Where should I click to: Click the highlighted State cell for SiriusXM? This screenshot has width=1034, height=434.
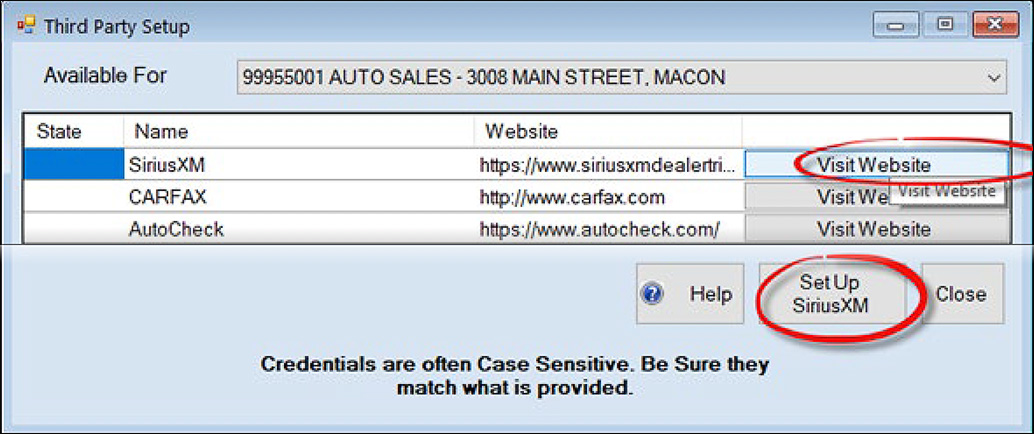tap(73, 165)
